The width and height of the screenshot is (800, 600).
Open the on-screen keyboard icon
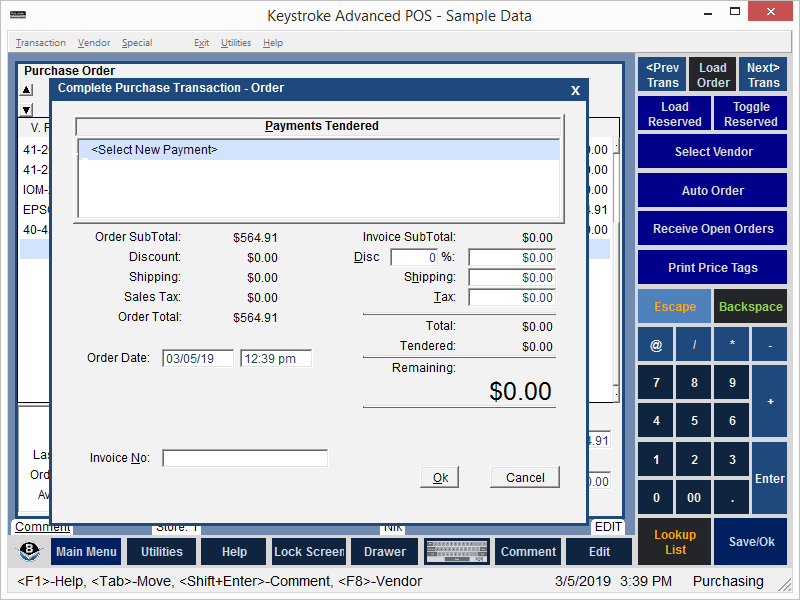pyautogui.click(x=457, y=552)
